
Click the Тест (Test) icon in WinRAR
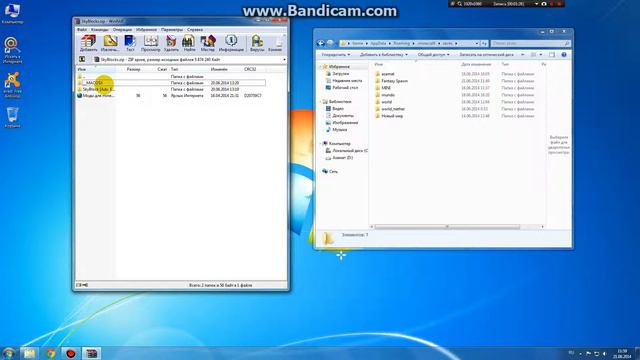pyautogui.click(x=130, y=43)
